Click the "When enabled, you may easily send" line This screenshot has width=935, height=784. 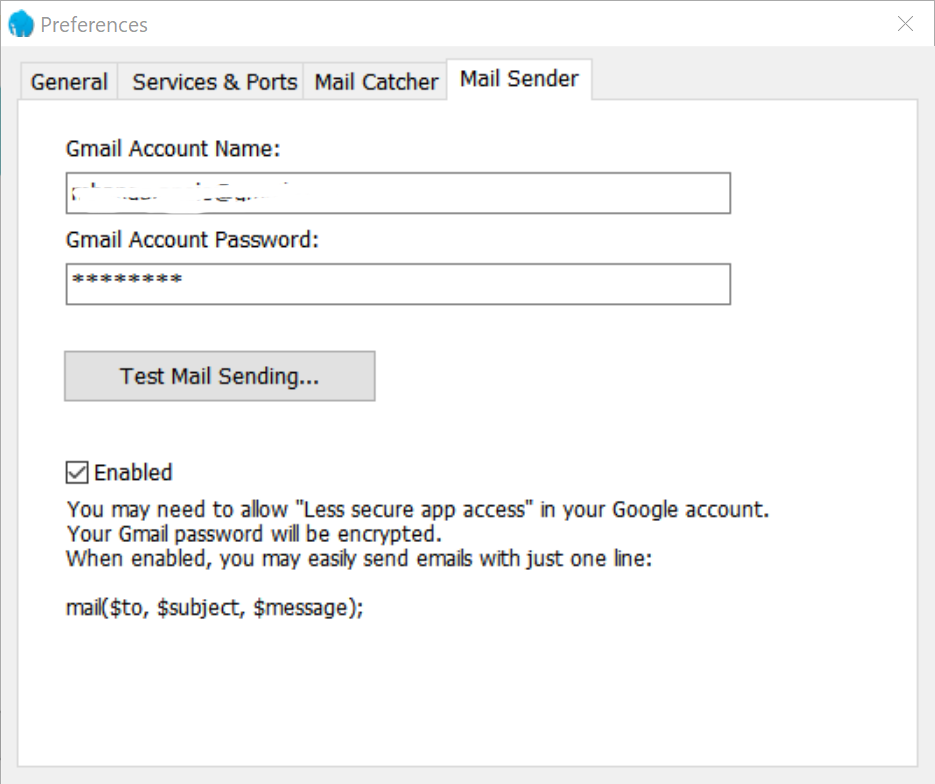coord(358,559)
